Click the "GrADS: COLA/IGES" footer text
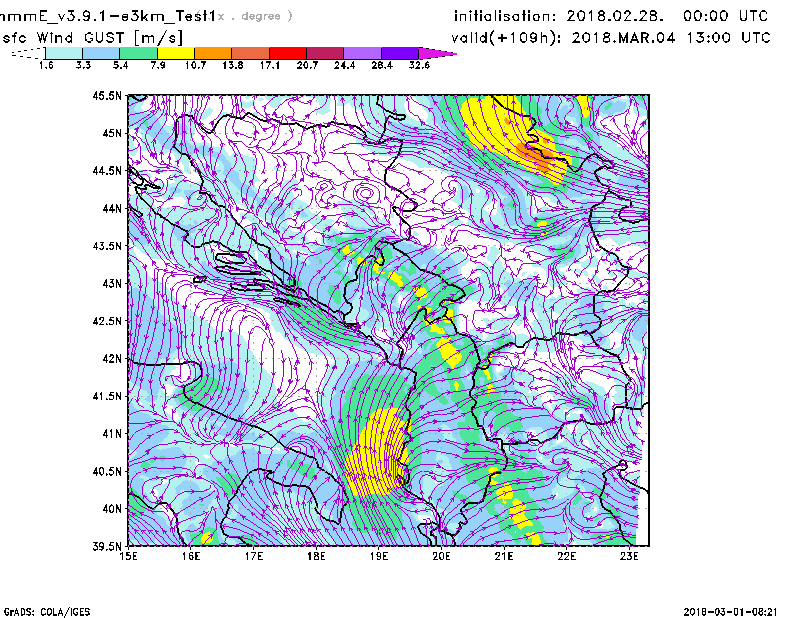800x618 pixels. pos(47,612)
